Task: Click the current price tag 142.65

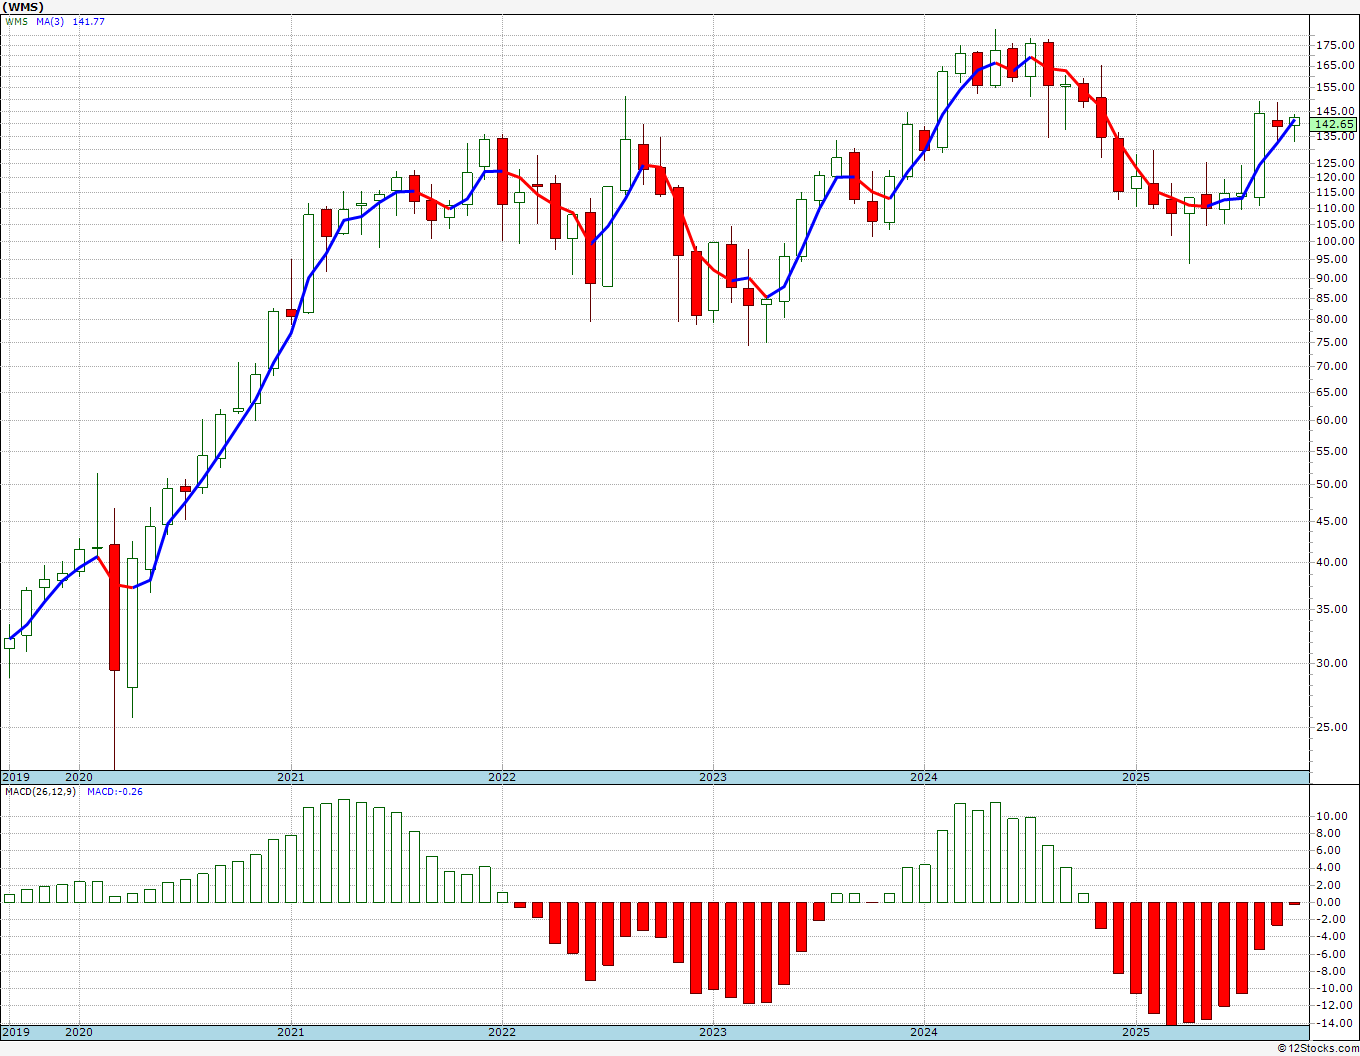Action: [1335, 125]
